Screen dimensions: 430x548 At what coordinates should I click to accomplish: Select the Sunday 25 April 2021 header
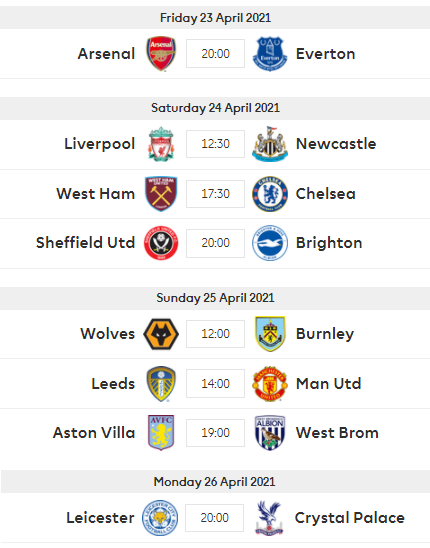(x=215, y=298)
